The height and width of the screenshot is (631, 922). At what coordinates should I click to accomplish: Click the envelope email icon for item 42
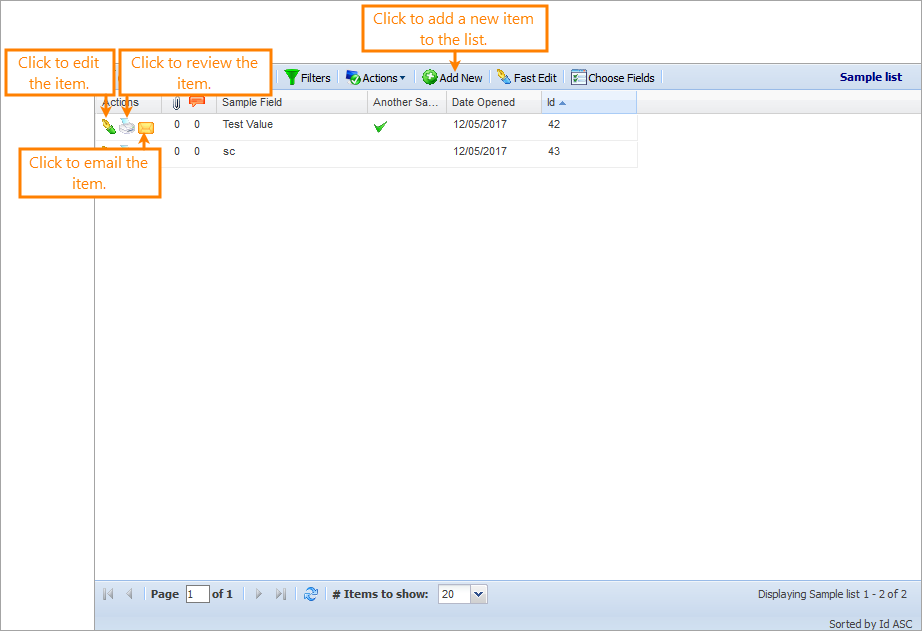pos(146,128)
